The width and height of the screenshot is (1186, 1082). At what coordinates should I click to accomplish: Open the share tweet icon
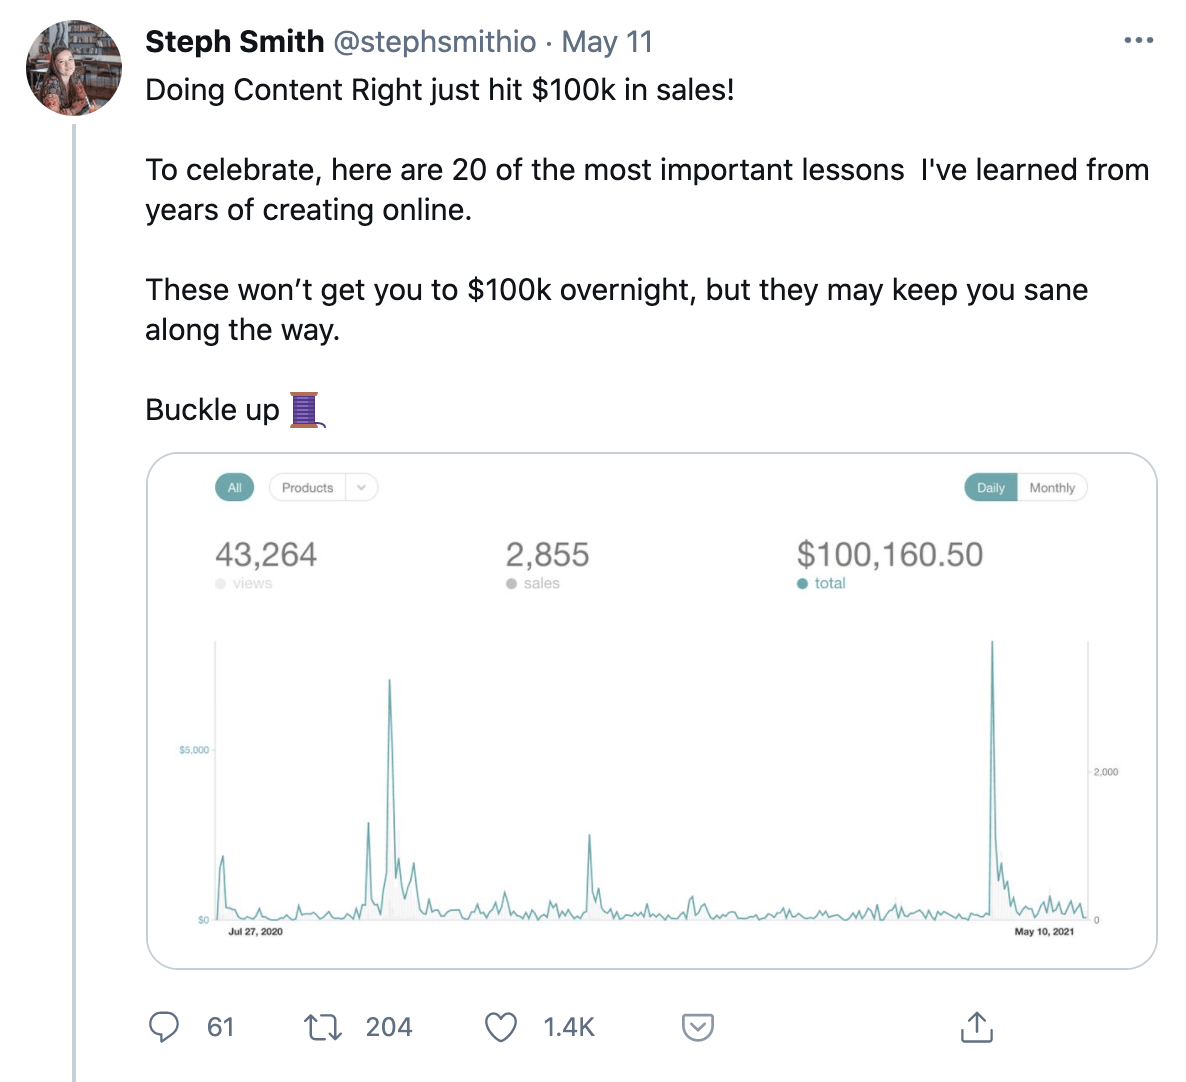[976, 1027]
